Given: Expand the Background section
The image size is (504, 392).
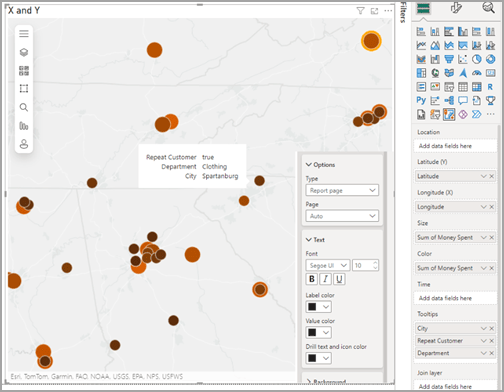Looking at the screenshot, I should tap(309, 381).
